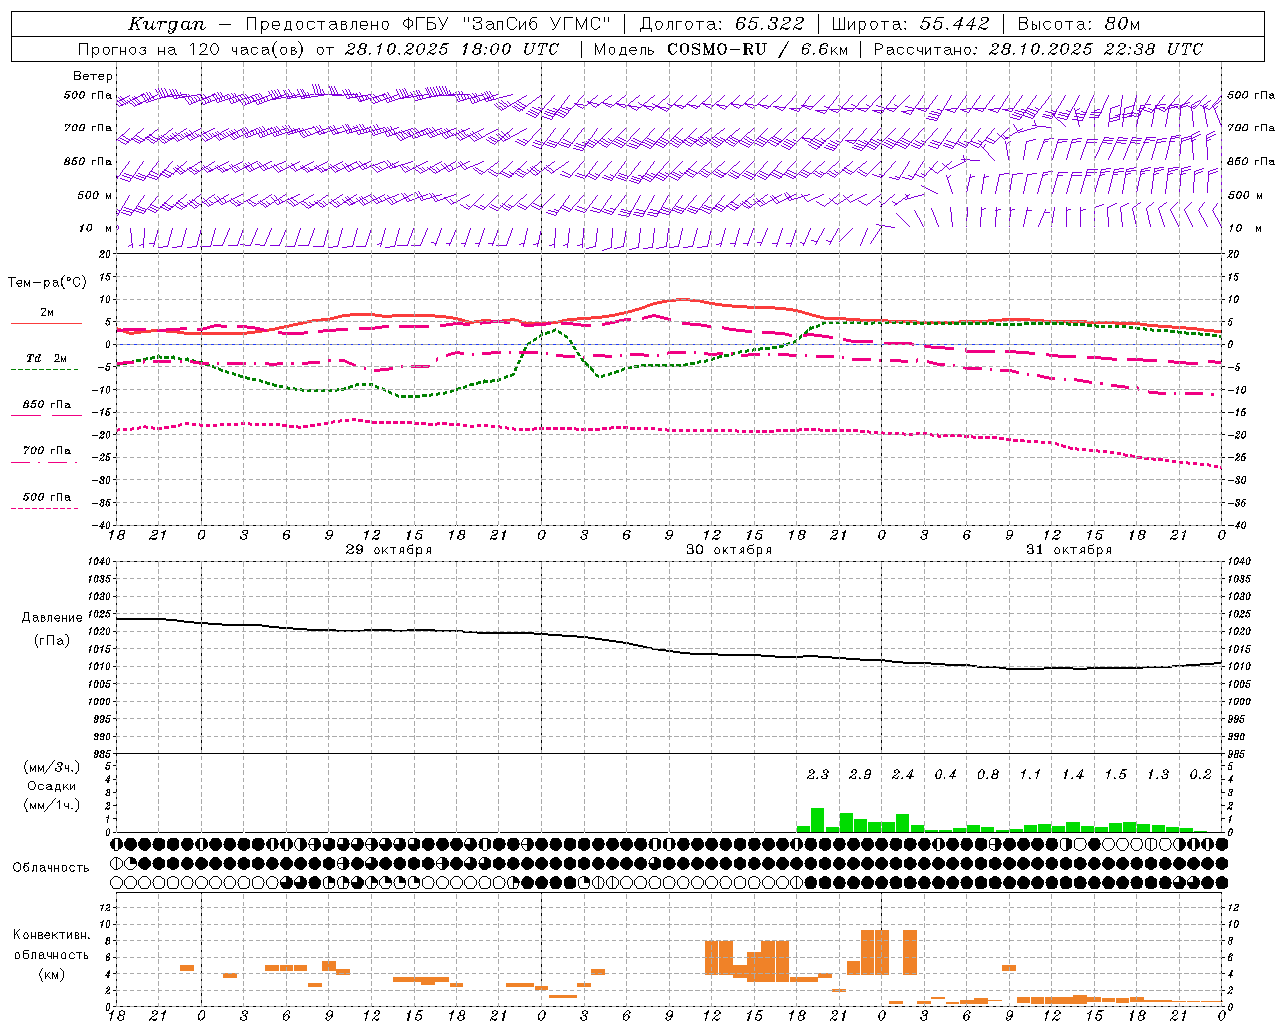Click 'Рассчитано: 28.10.2025 22:38 UTC' text
Screen dimensions: 1280x1024
pyautogui.click(x=1038, y=49)
